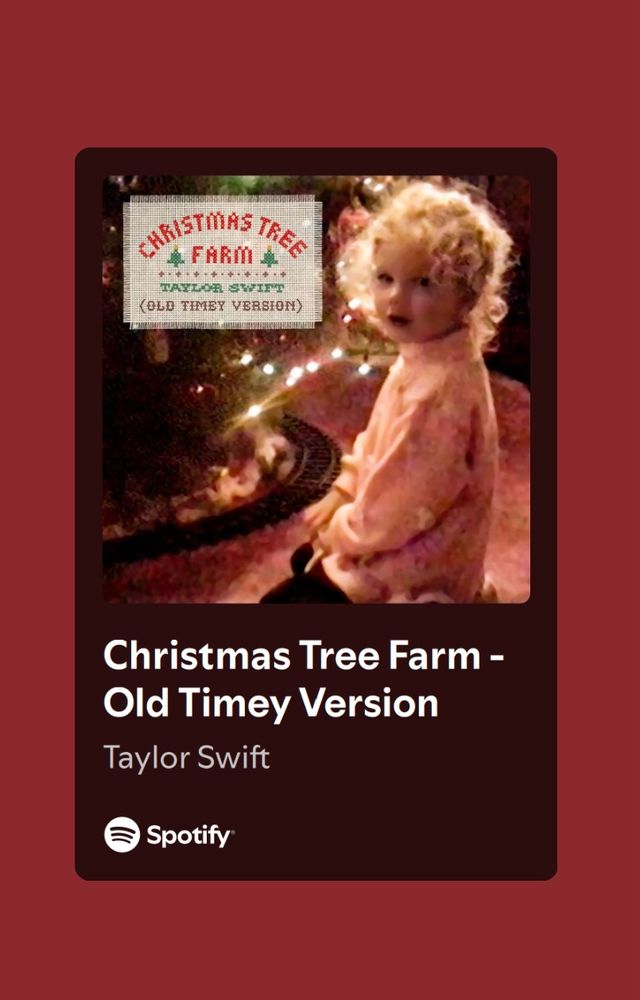Click the cross-stitch title patch on cover
640x1000 pixels.
click(x=222, y=261)
